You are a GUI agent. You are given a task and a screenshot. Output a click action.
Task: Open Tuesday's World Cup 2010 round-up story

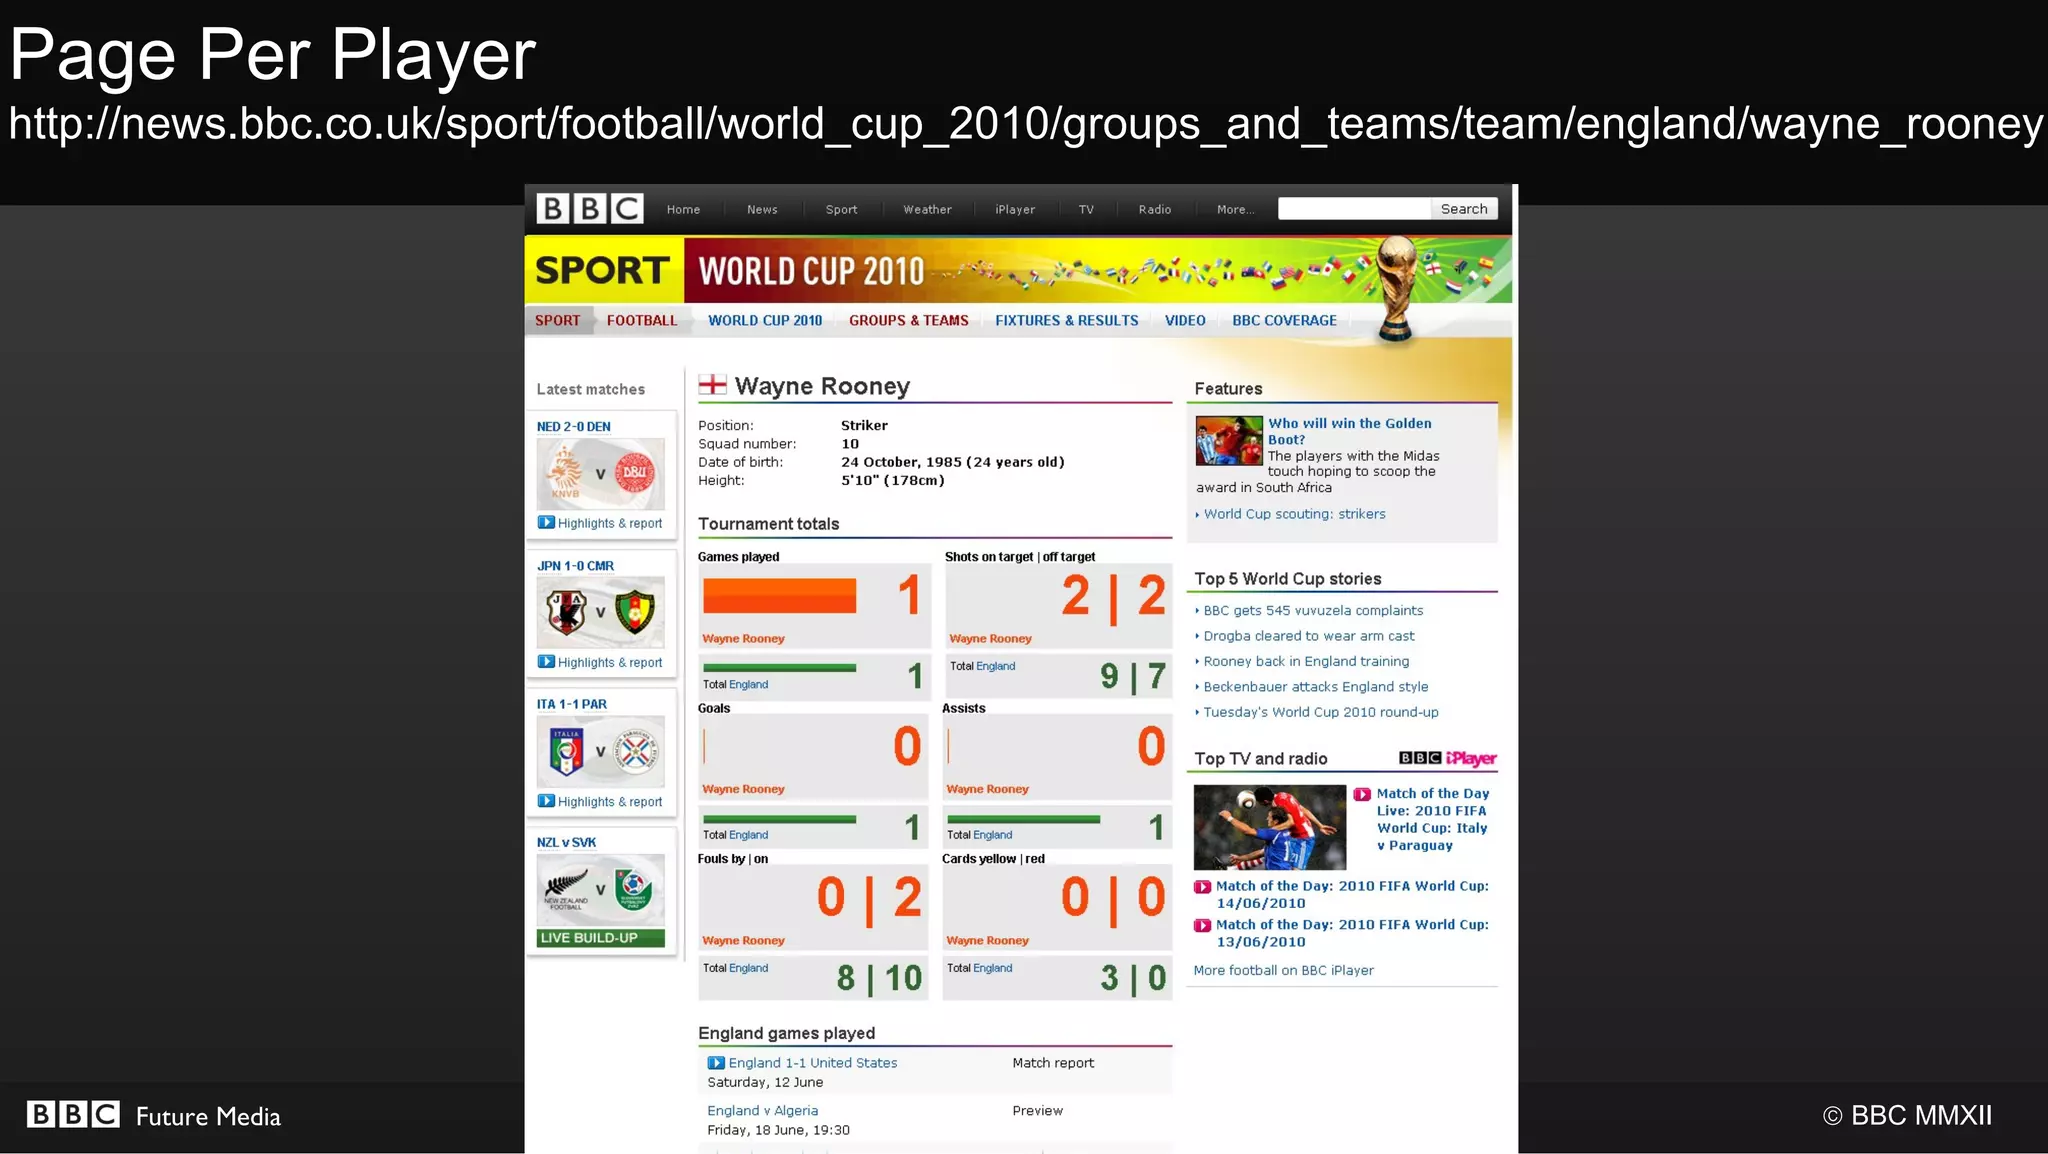pyautogui.click(x=1321, y=712)
